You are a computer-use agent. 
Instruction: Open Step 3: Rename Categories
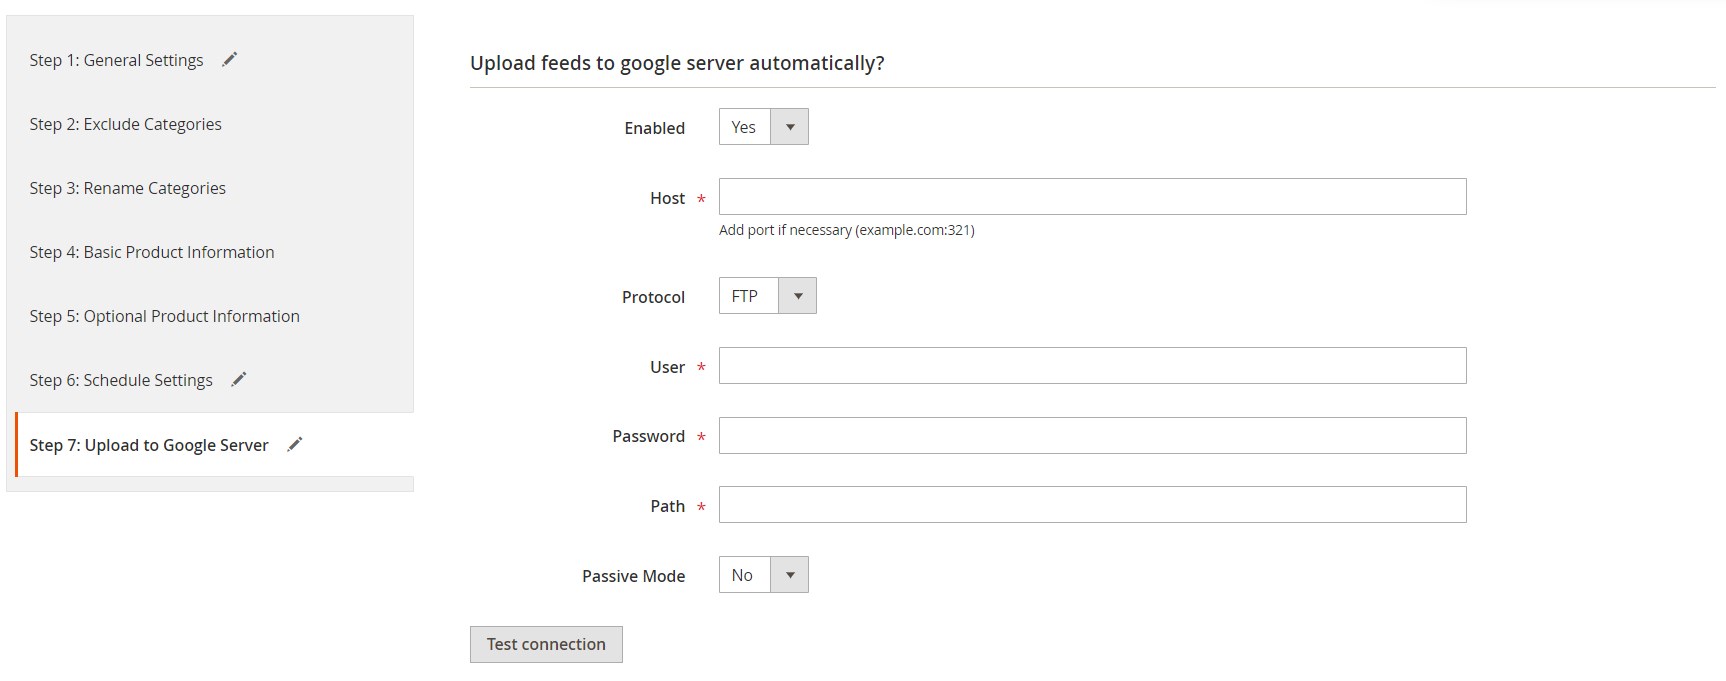coord(127,188)
